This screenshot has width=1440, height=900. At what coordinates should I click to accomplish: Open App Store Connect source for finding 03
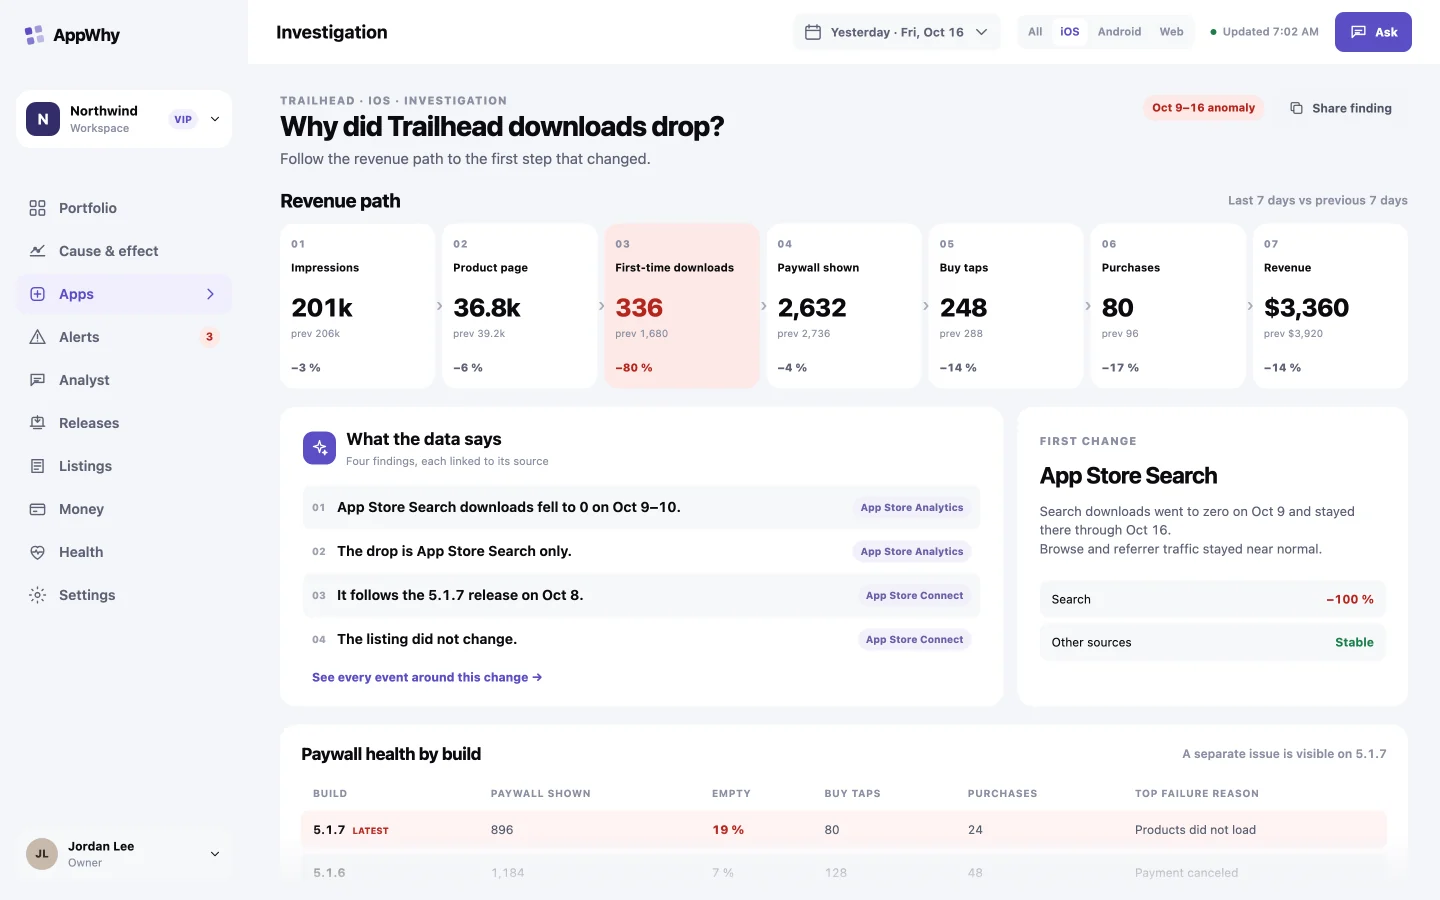[914, 596]
